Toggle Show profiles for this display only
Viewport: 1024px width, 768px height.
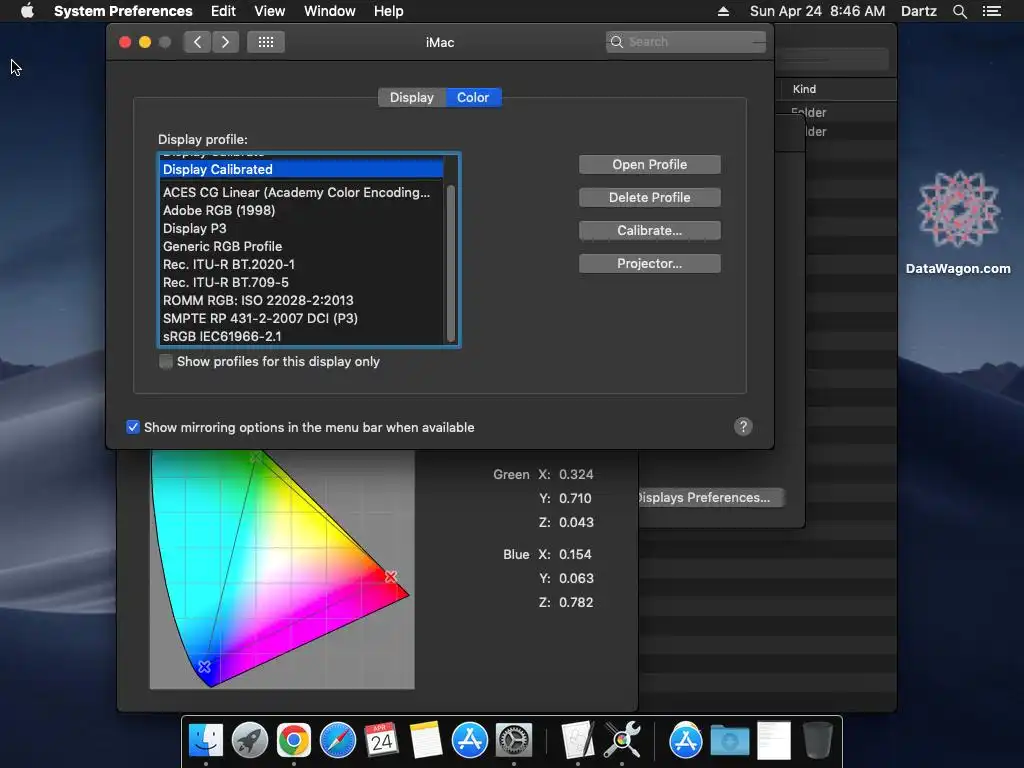point(166,361)
